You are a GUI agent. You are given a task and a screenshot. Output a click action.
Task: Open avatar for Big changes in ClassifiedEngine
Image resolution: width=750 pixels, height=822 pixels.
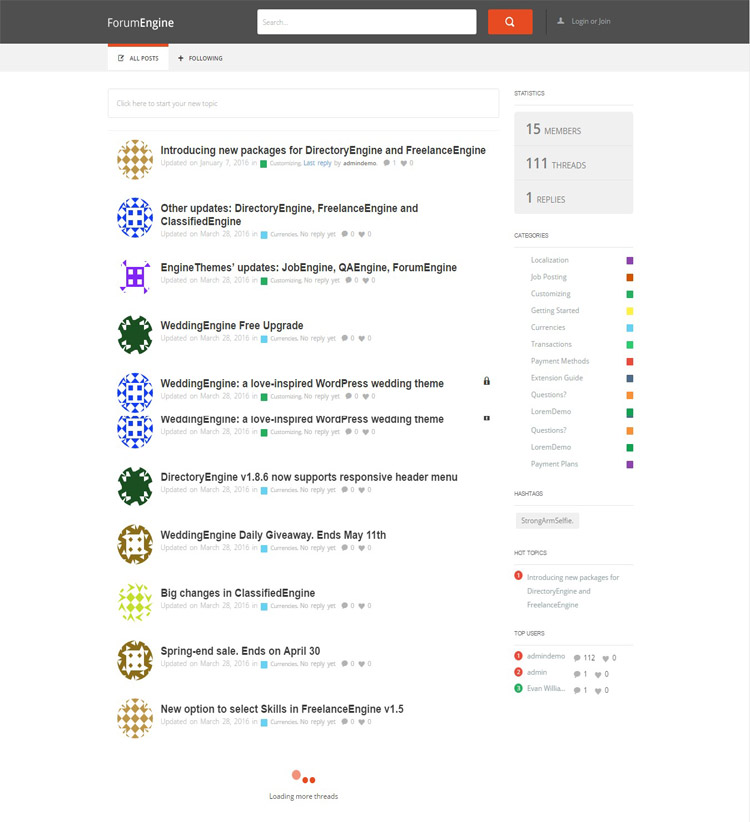(135, 602)
